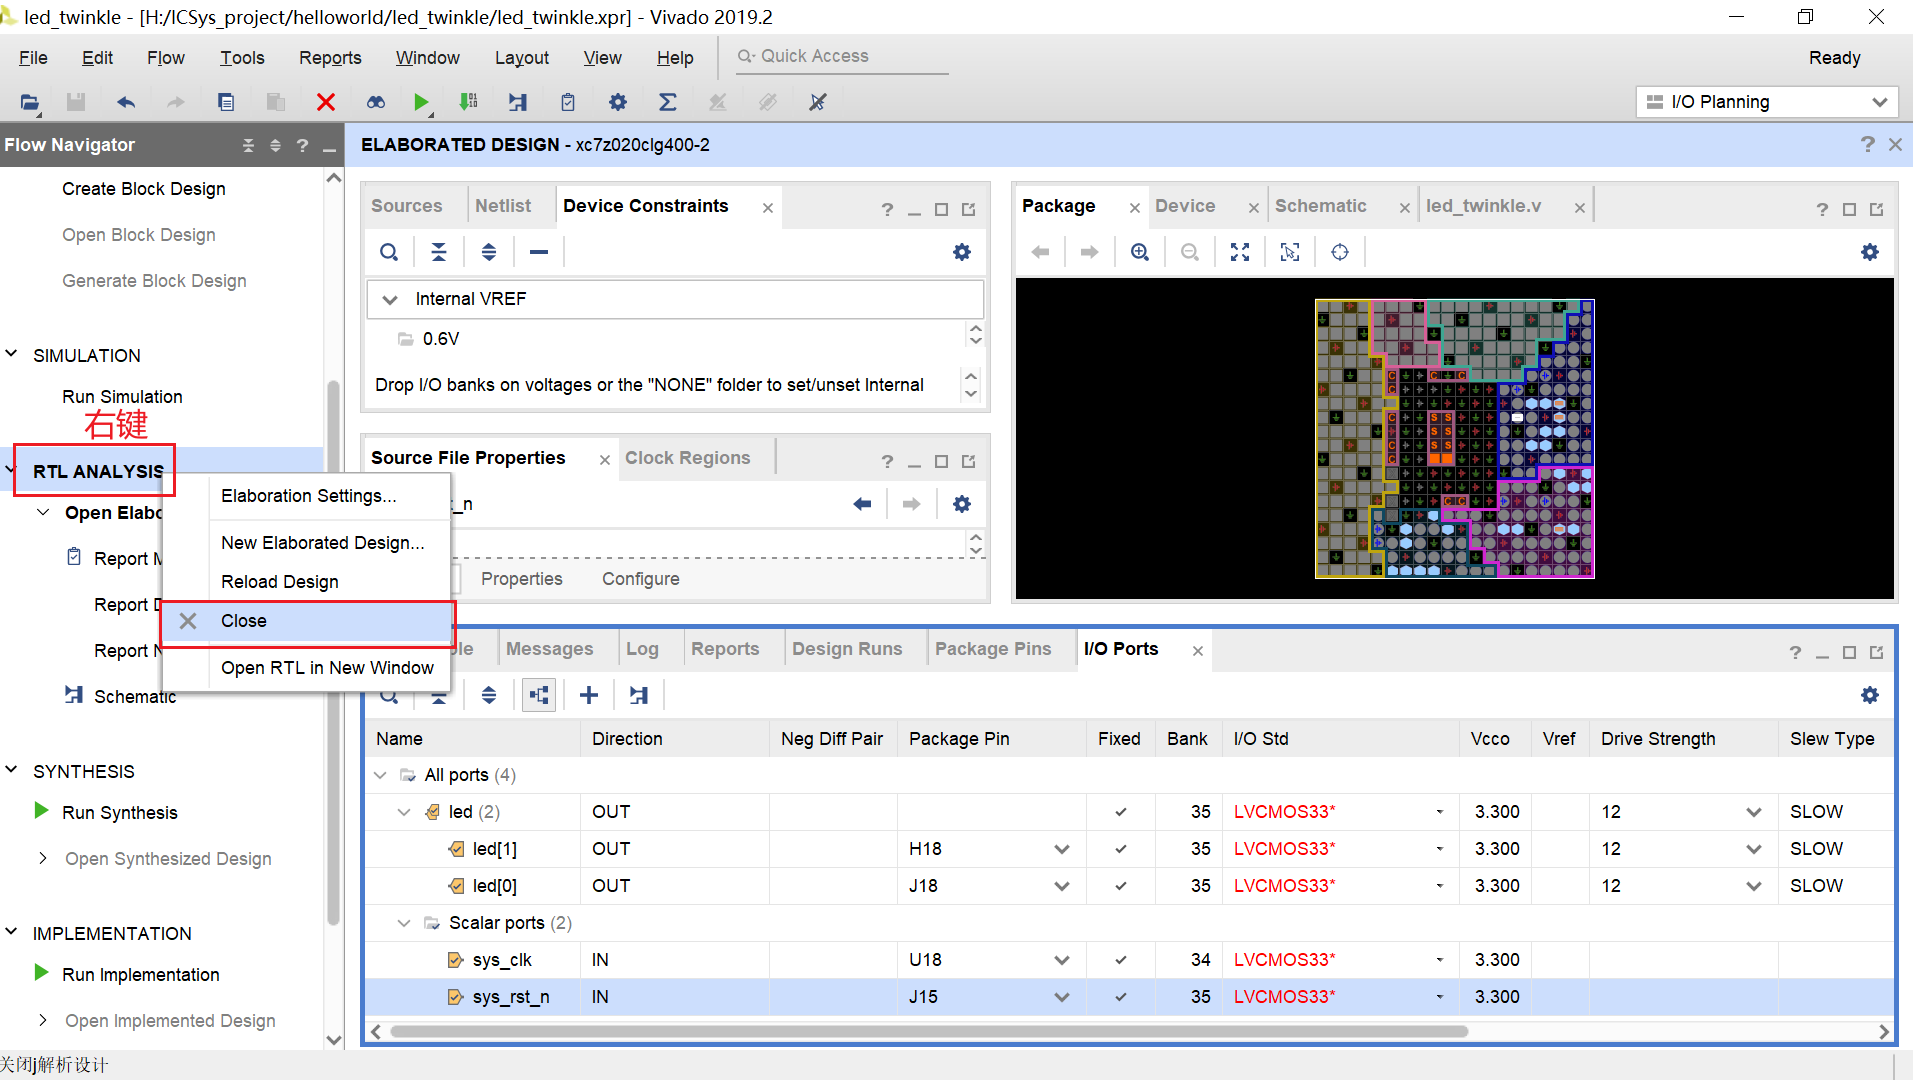
Task: Open the I/O Planning layout dropdown
Action: point(1766,102)
